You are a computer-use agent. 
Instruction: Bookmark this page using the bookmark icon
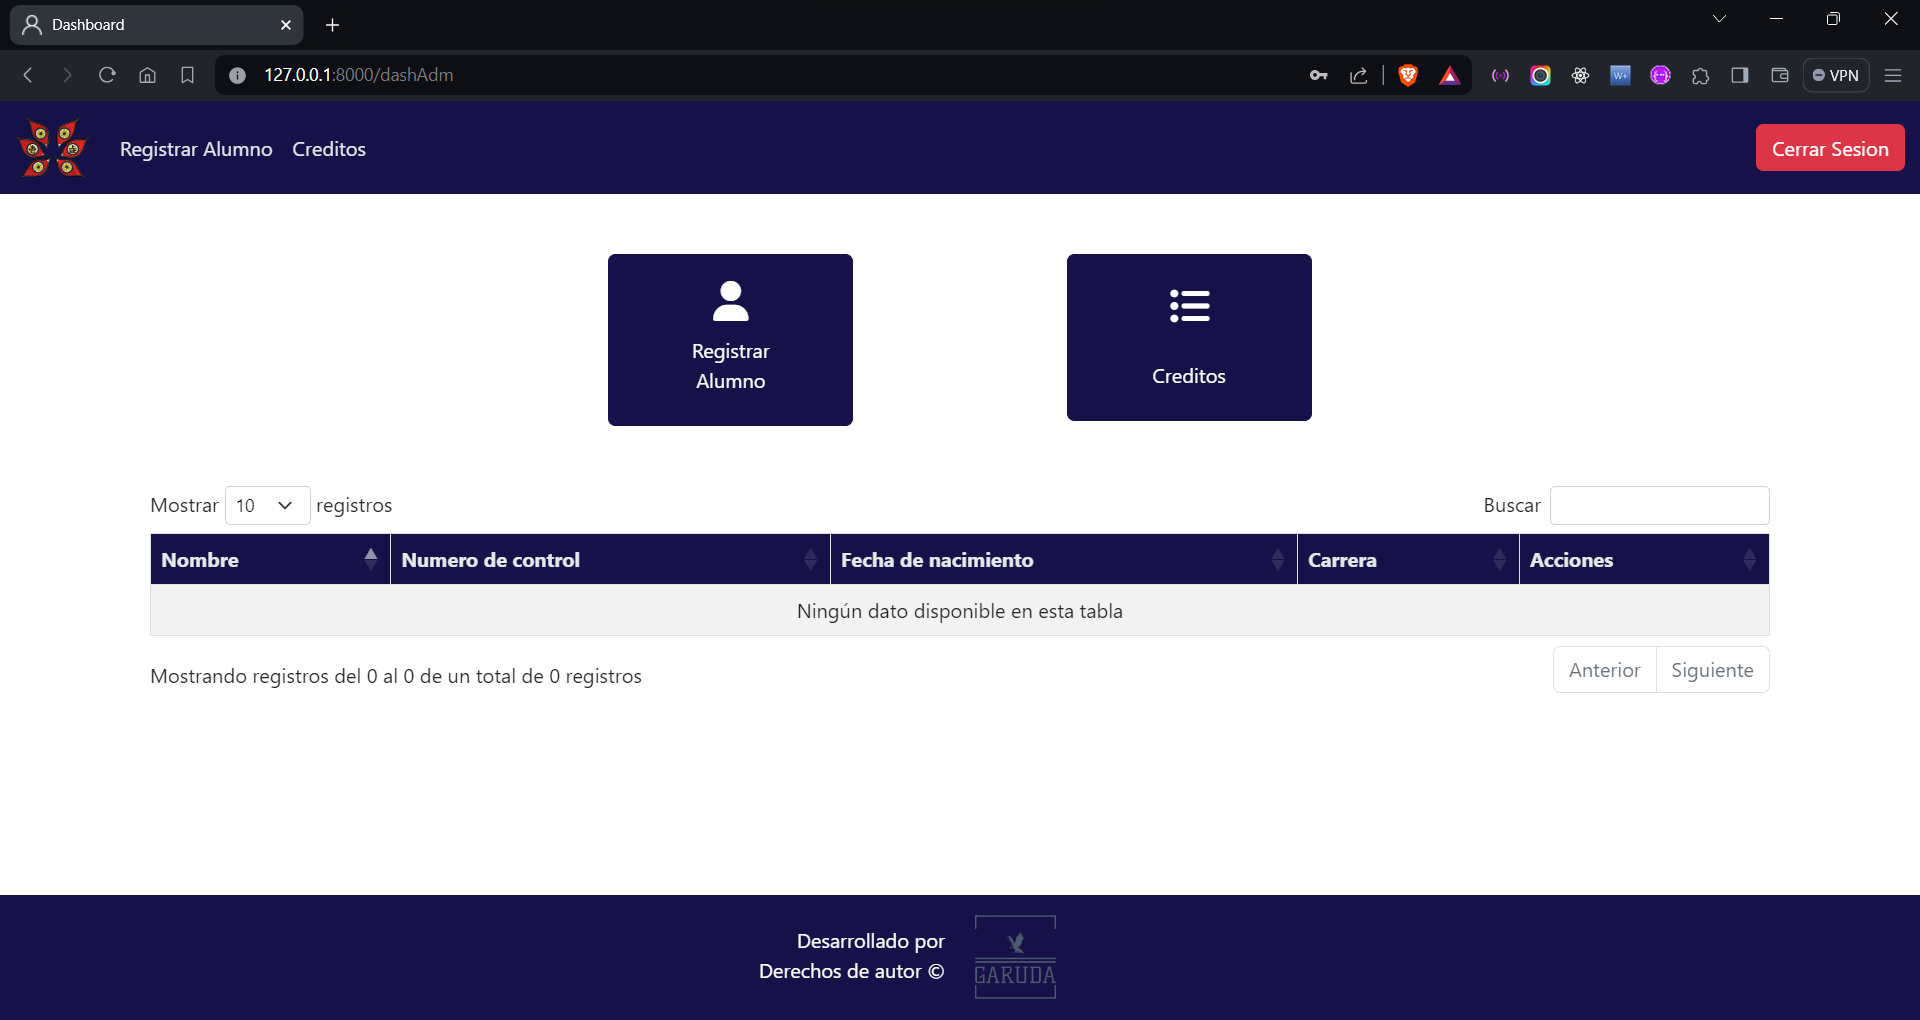pos(187,75)
